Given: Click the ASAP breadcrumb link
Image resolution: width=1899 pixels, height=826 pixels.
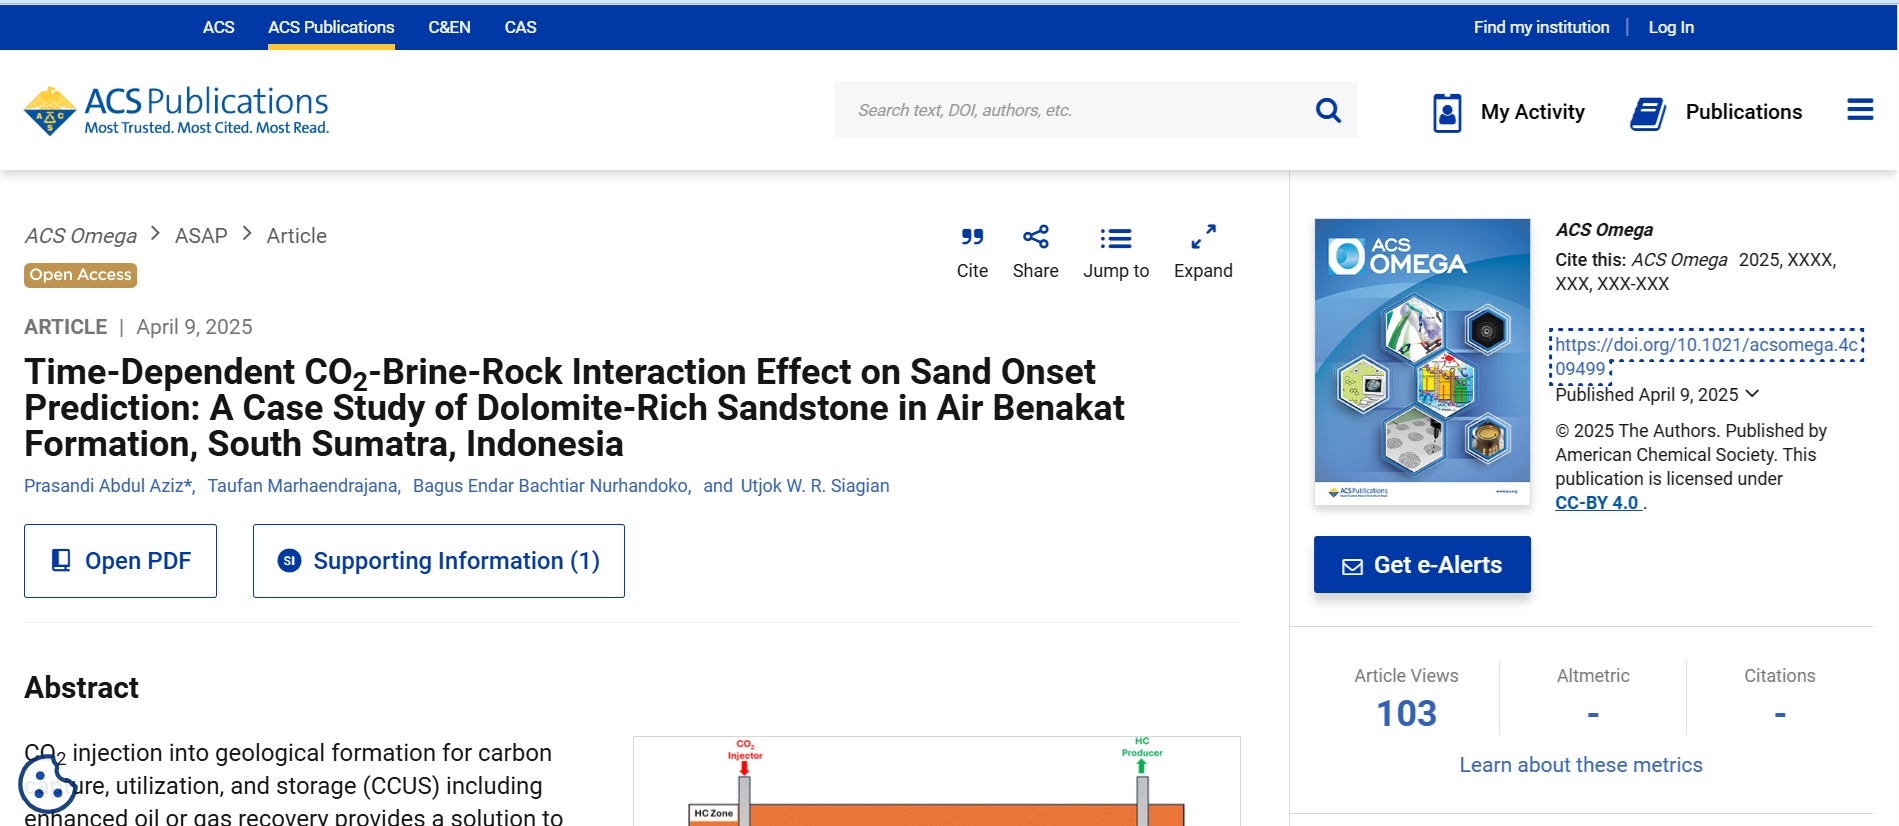Looking at the screenshot, I should pos(201,236).
